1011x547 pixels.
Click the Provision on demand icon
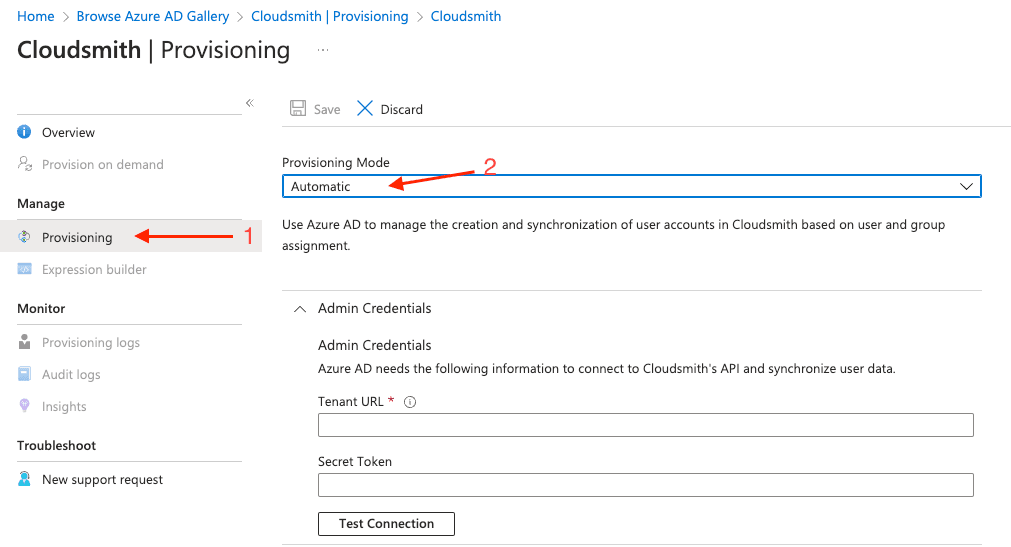point(25,164)
